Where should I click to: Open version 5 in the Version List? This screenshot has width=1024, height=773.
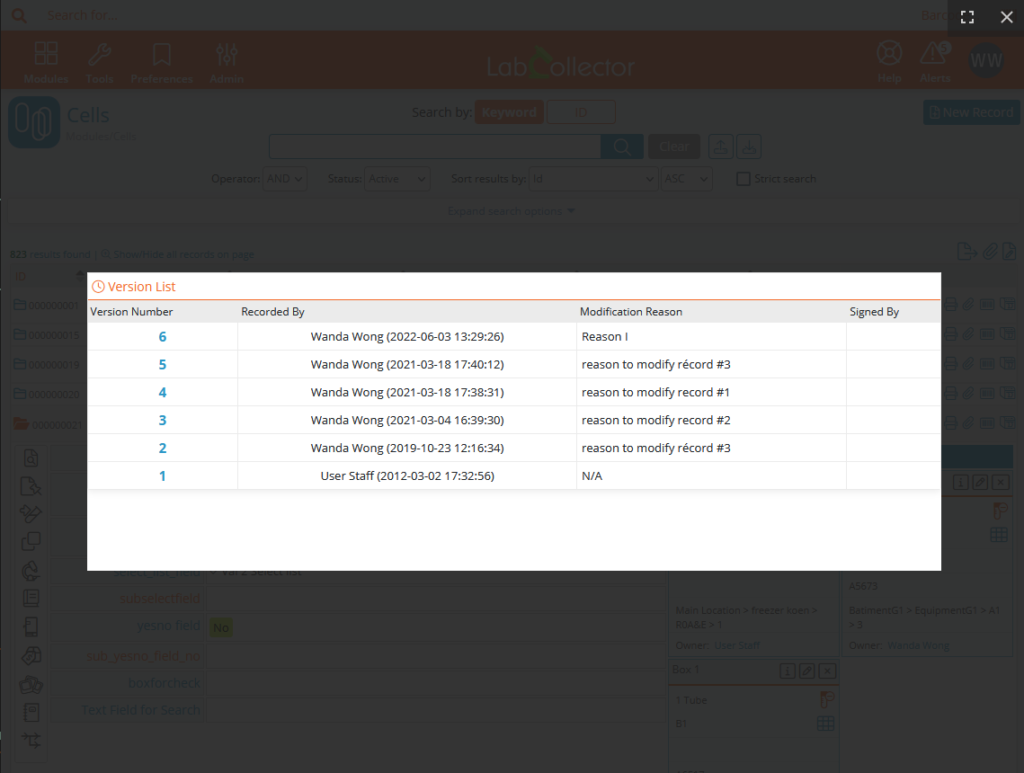coord(163,365)
